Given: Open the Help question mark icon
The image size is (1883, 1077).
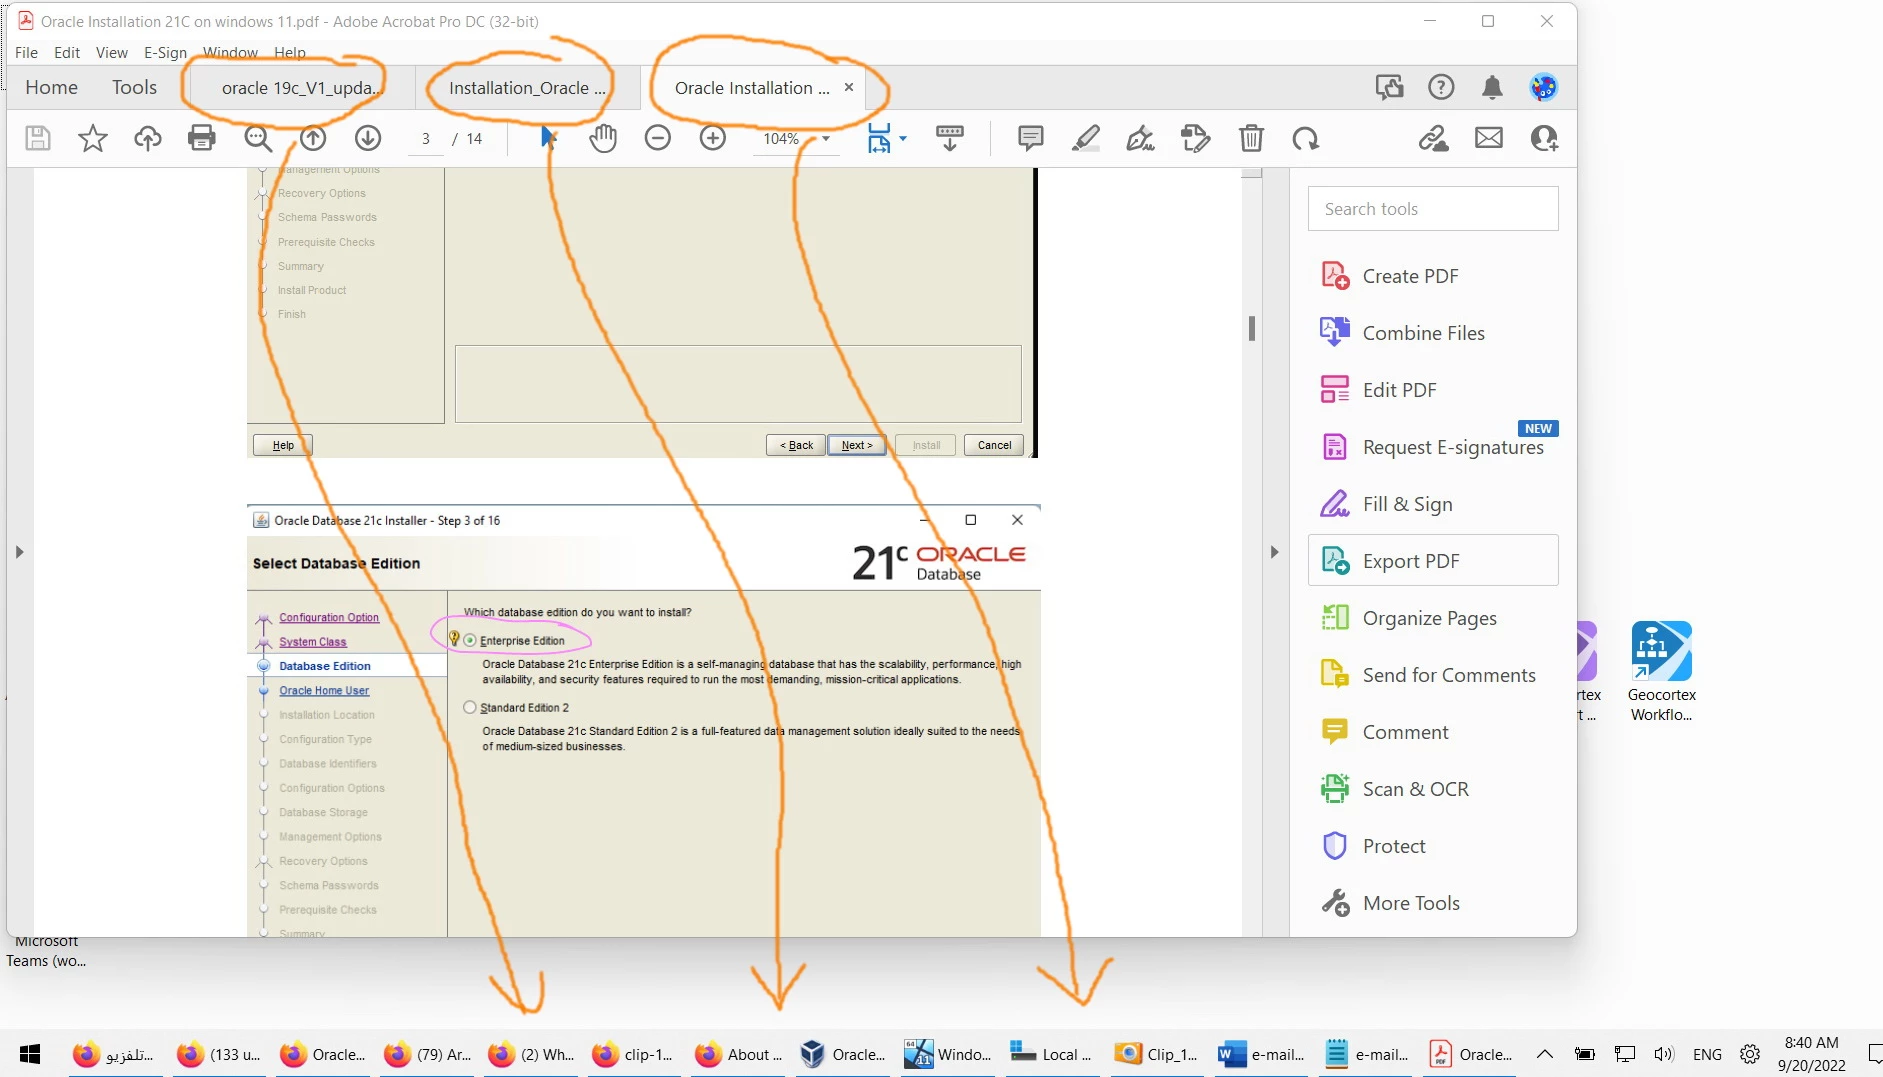Looking at the screenshot, I should (1441, 87).
